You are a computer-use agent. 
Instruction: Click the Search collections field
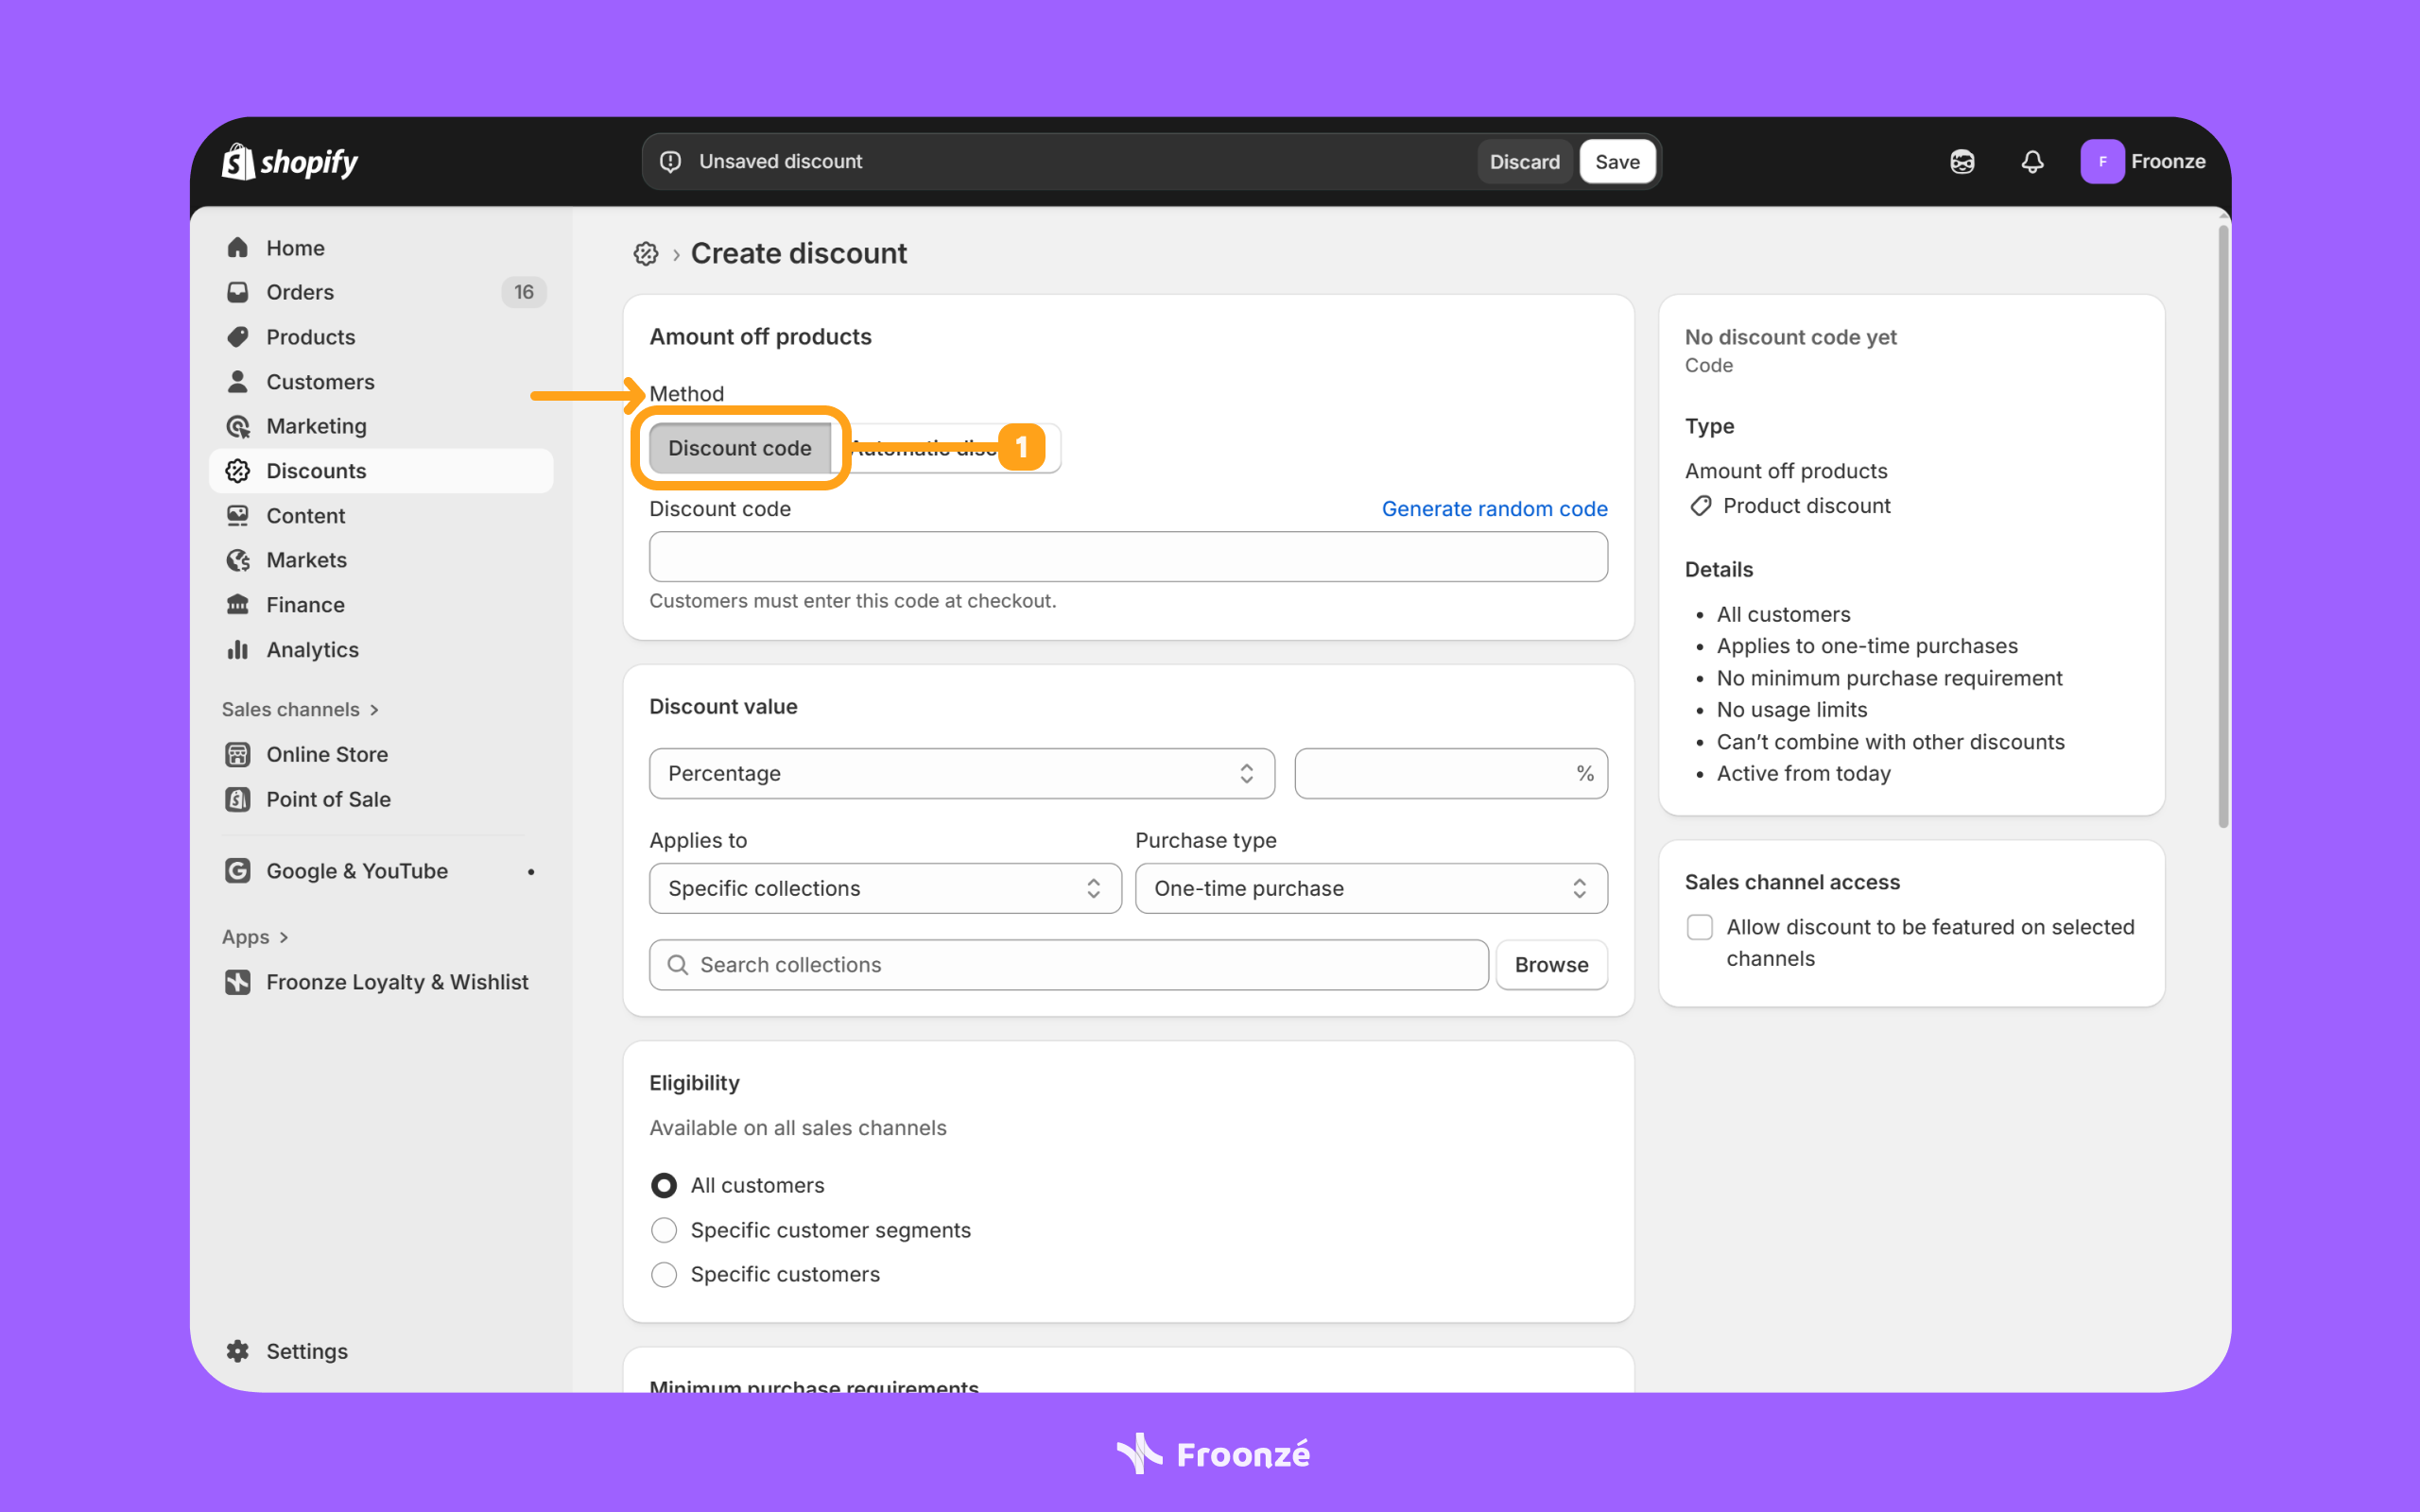coord(1068,965)
